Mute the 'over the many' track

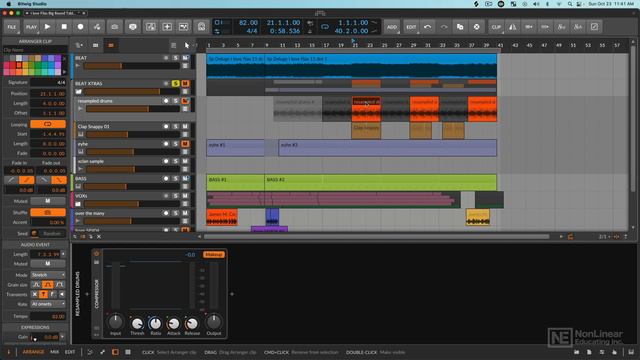click(185, 213)
